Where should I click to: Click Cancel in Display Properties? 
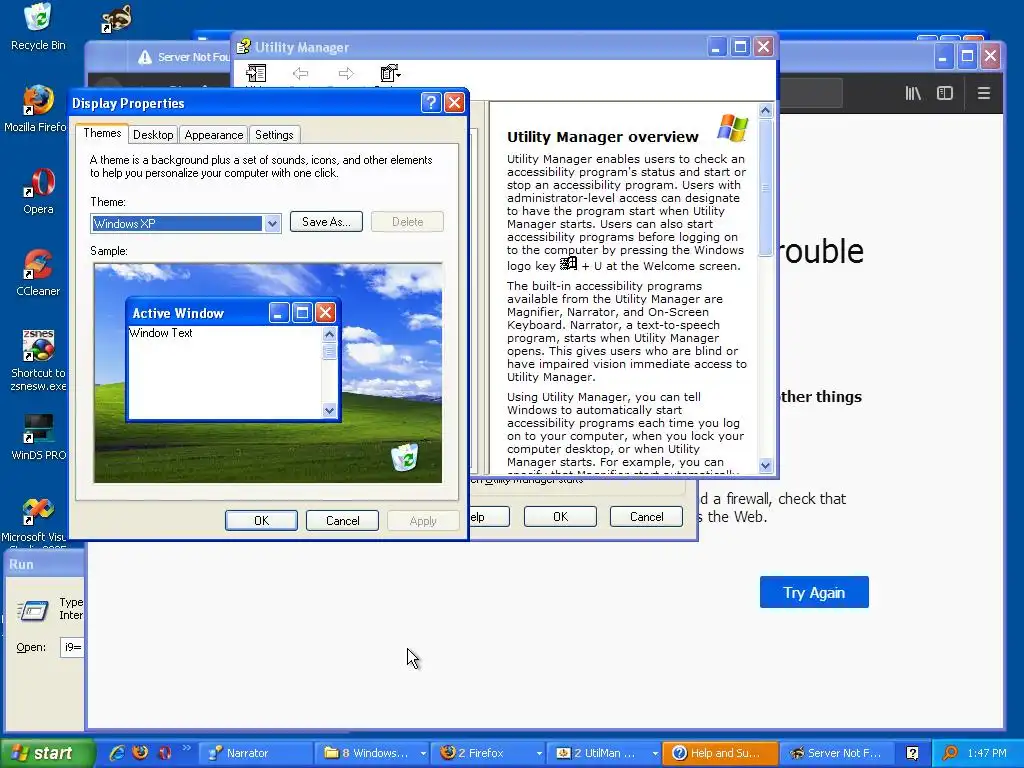coord(342,520)
